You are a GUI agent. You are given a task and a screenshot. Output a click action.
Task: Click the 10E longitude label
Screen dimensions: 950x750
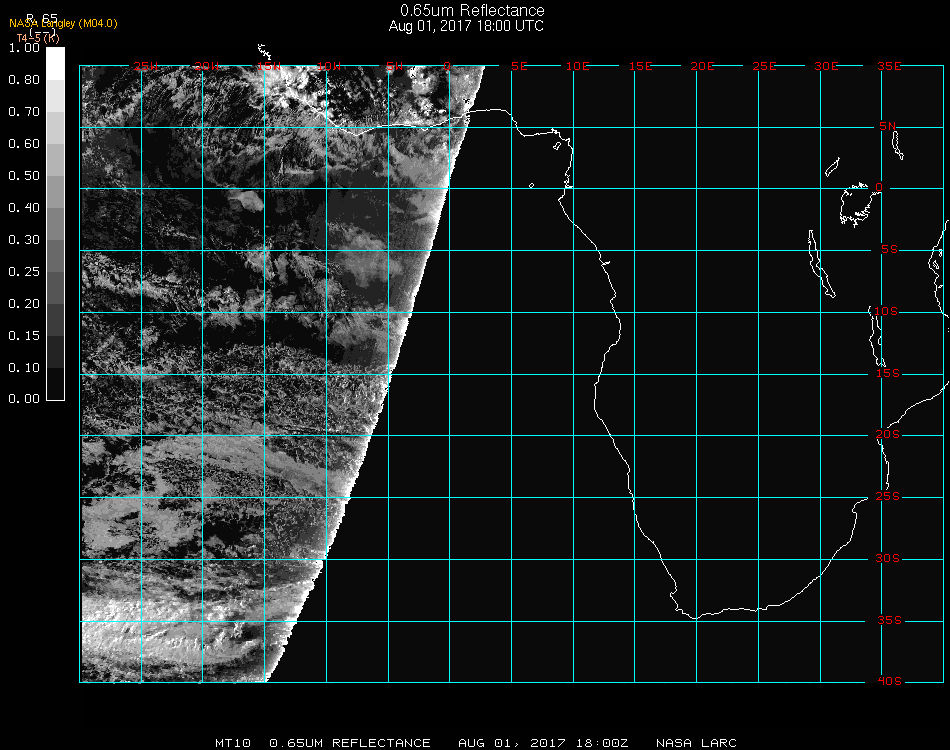577,66
